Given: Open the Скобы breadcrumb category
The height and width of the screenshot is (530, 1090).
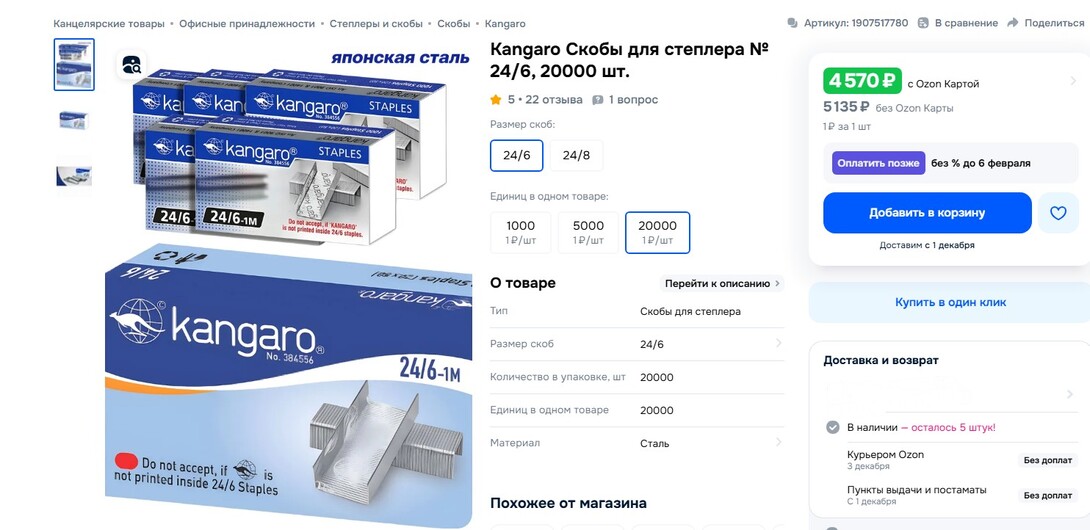Looking at the screenshot, I should (453, 24).
